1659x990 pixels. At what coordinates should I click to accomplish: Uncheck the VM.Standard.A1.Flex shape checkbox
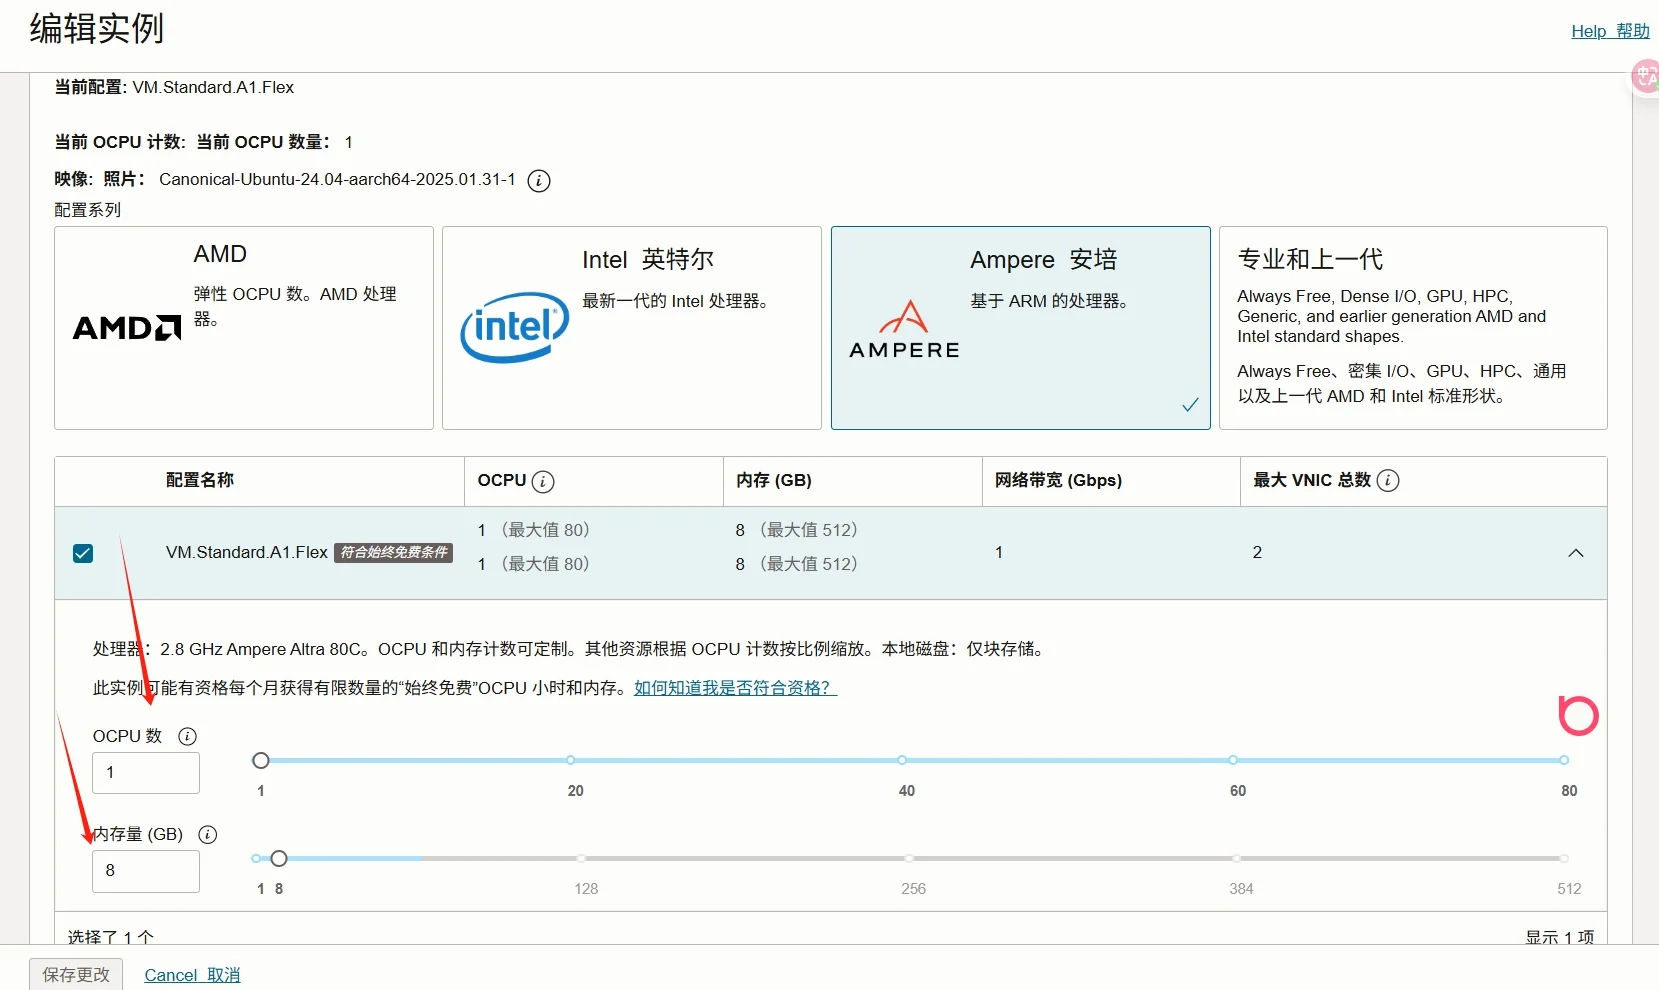pyautogui.click(x=83, y=554)
